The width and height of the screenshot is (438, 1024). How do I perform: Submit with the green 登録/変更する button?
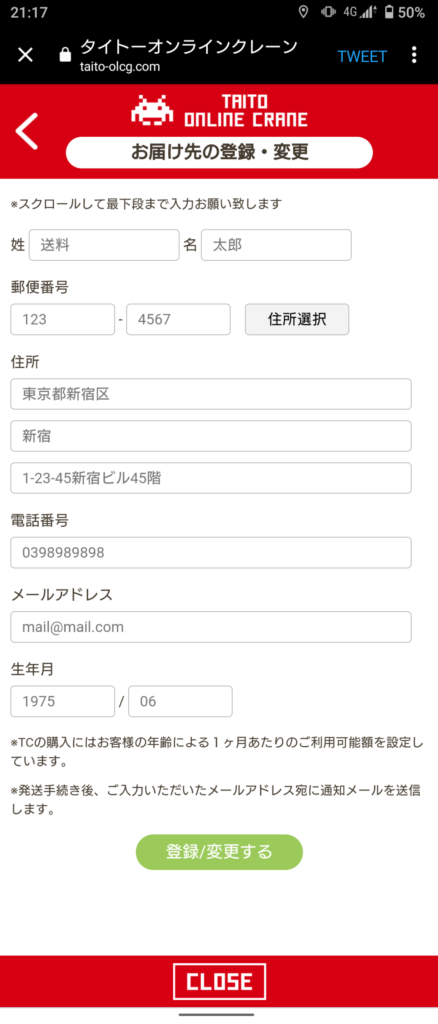tap(219, 852)
